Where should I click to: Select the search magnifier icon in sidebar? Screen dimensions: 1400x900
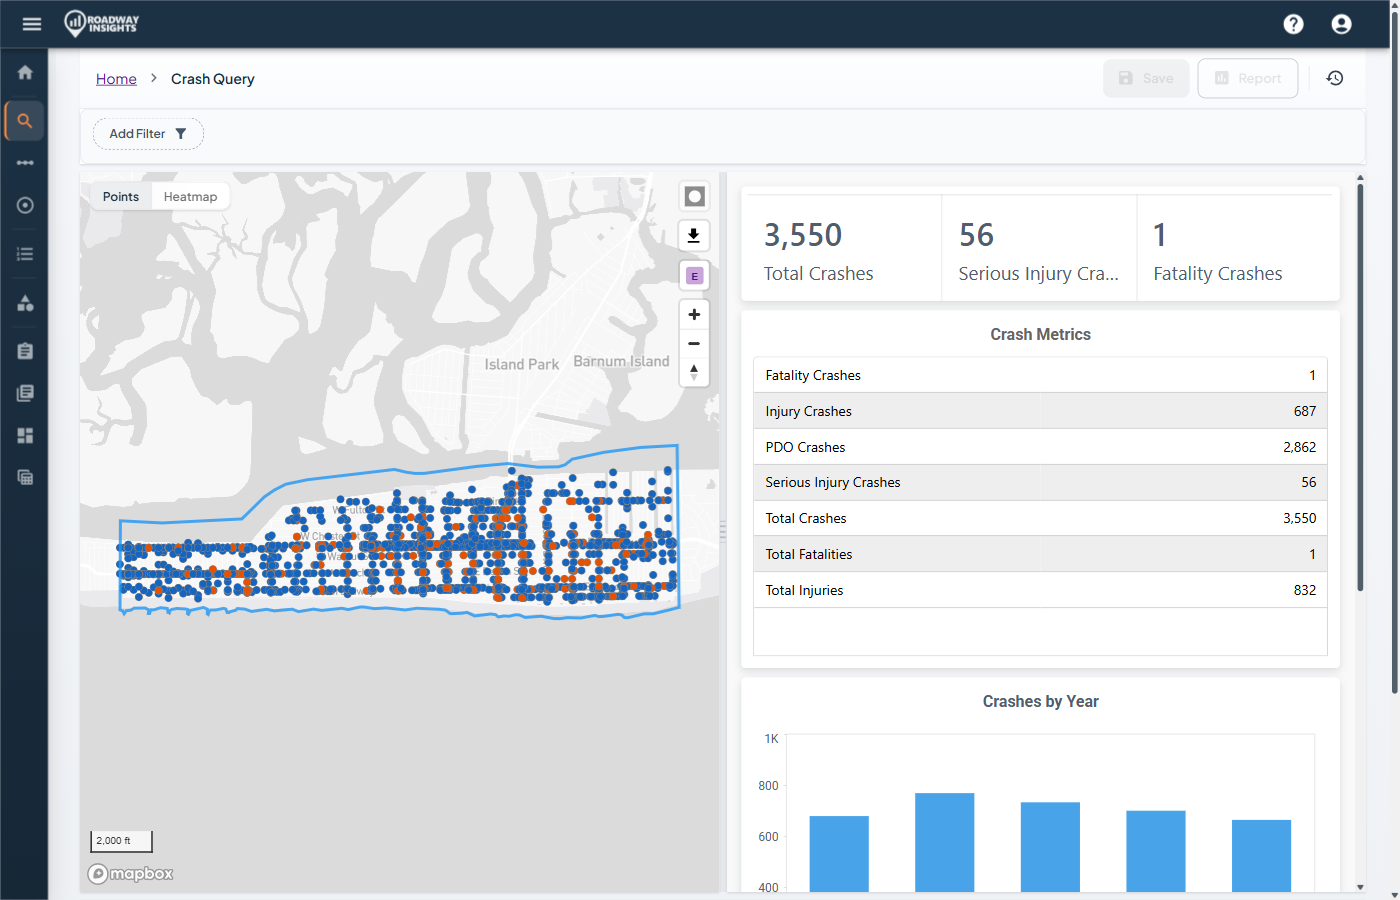pos(24,120)
